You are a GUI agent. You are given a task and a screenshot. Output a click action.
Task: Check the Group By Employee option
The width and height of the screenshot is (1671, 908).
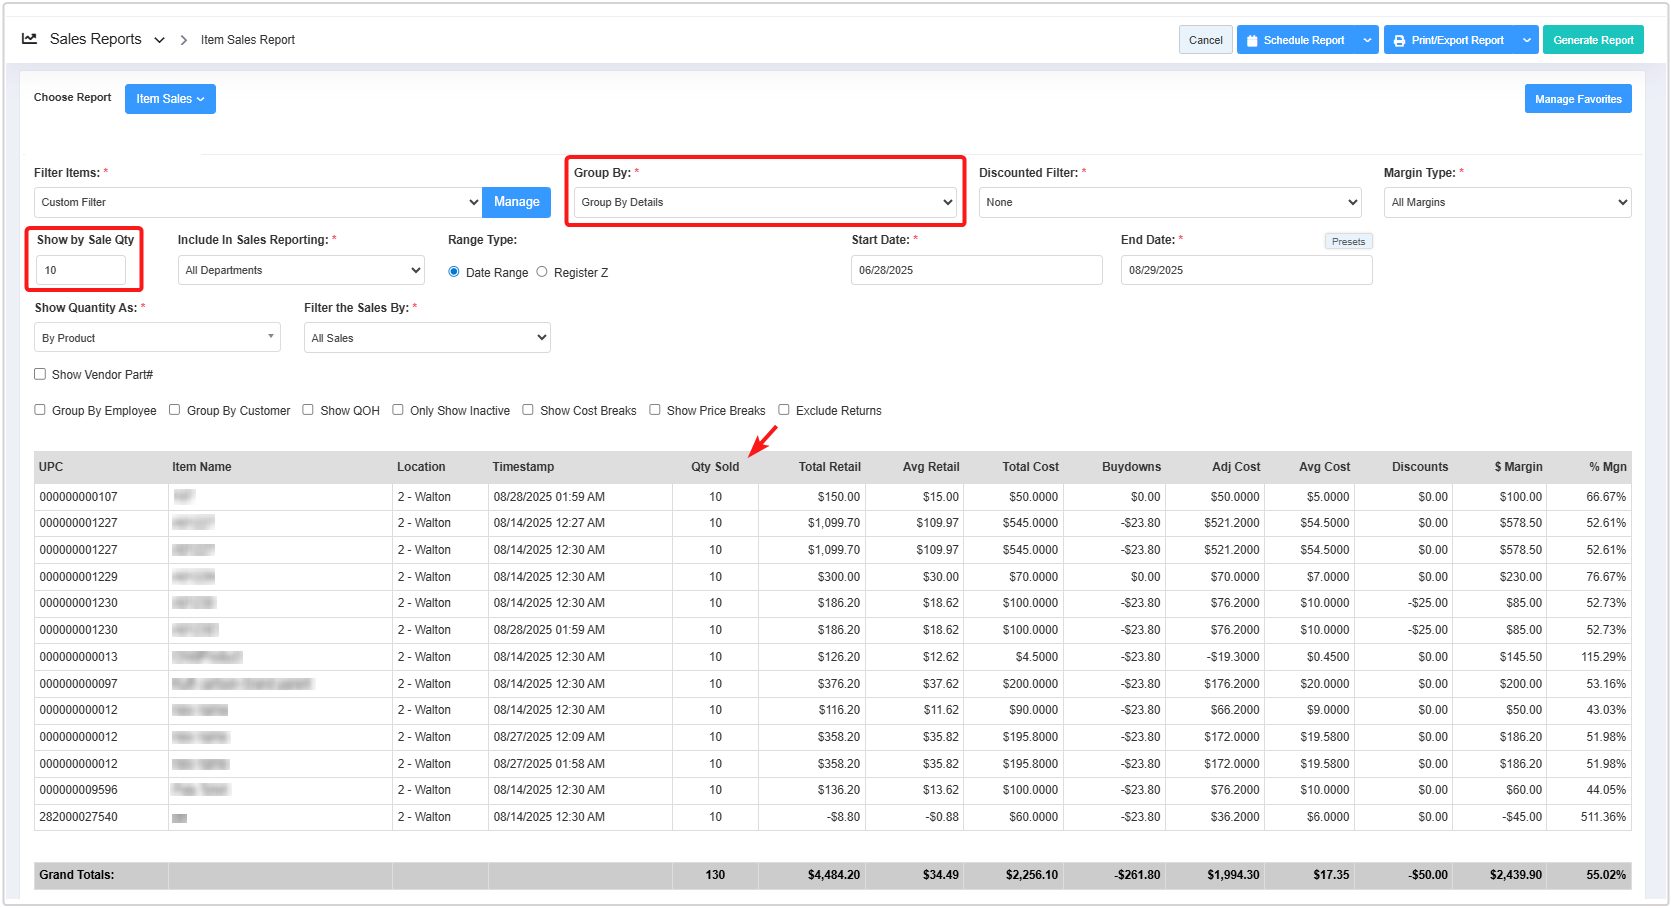pos(40,410)
